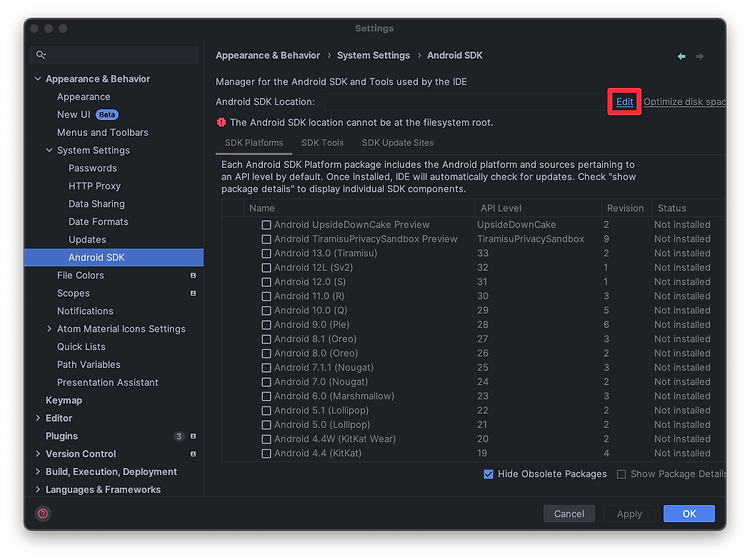This screenshot has width=750, height=560.
Task: Collapse the Appearance & Behavior tree node
Action: tap(38, 79)
